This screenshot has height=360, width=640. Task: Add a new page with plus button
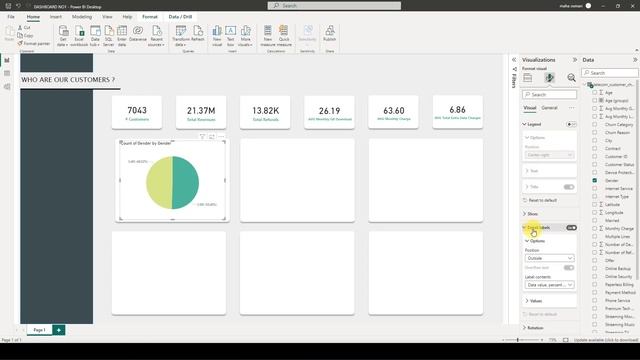tap(59, 330)
